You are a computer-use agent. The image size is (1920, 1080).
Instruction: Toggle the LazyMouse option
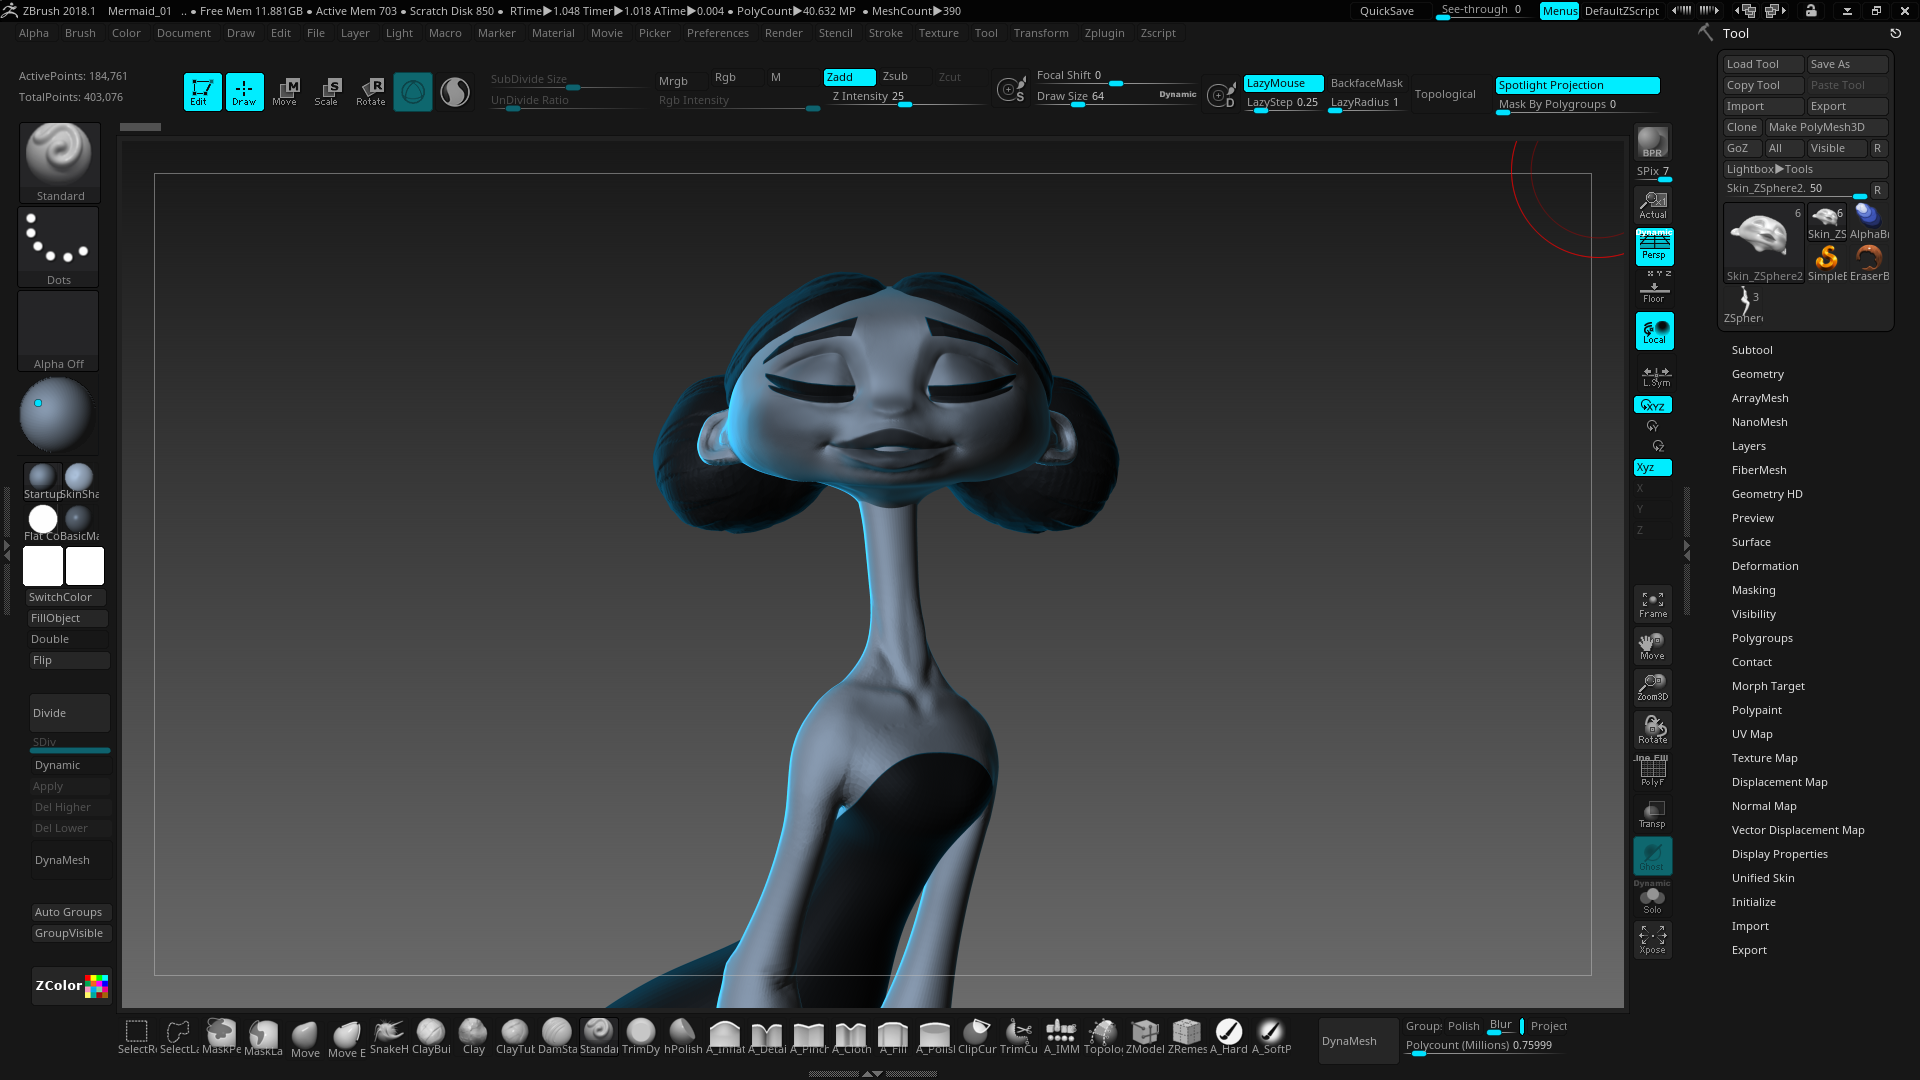pyautogui.click(x=1283, y=83)
